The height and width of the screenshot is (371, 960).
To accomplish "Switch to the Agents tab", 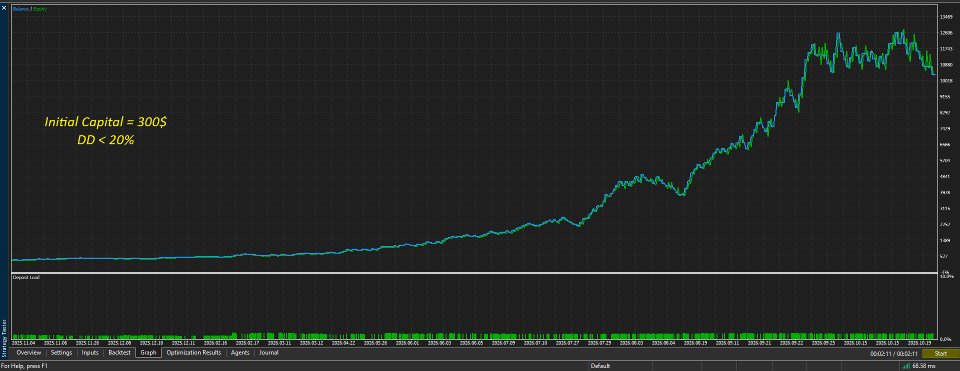I will [x=240, y=353].
